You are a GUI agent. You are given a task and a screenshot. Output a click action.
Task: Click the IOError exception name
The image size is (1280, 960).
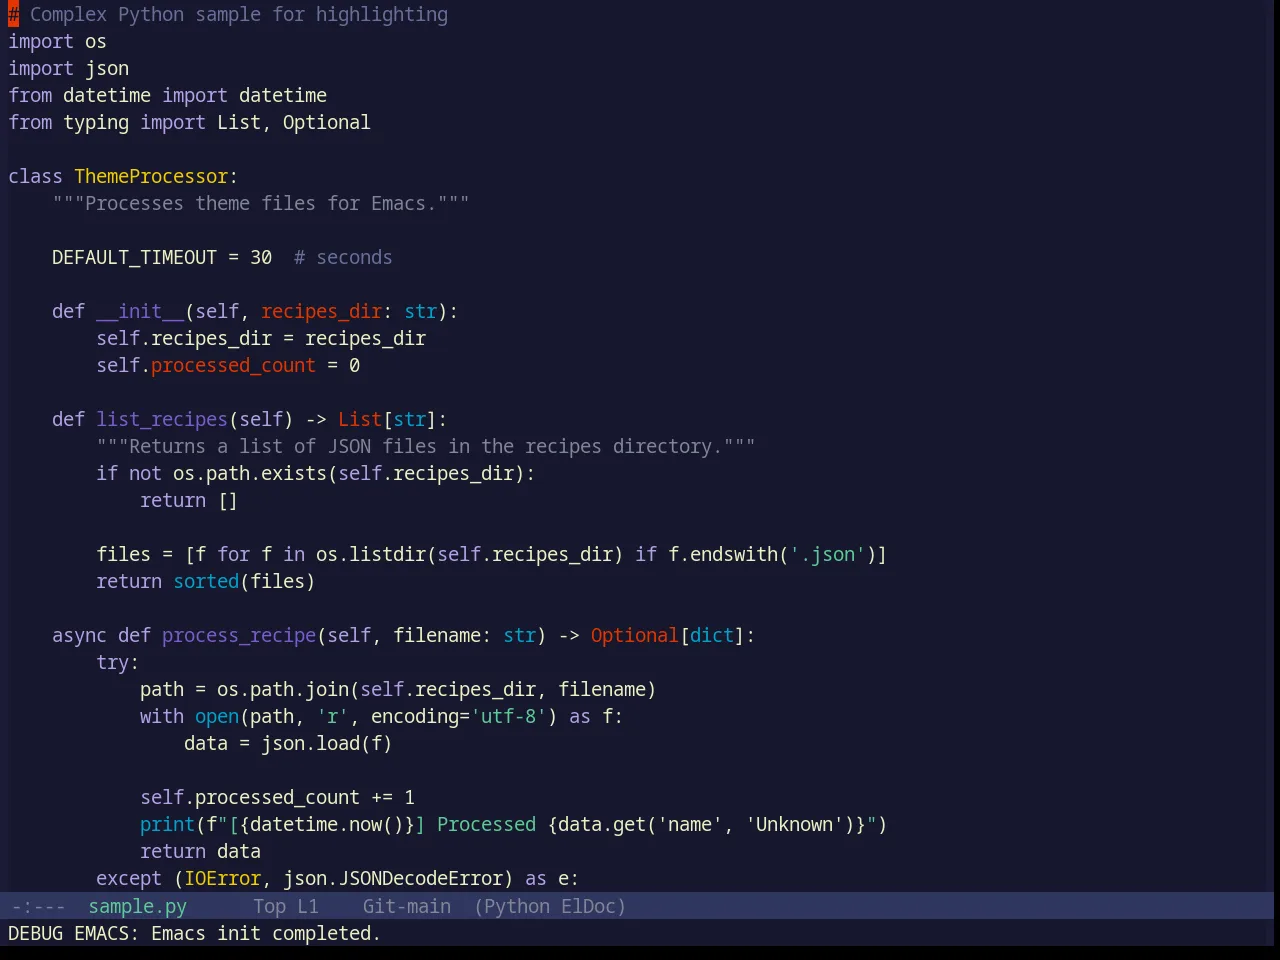pos(222,878)
